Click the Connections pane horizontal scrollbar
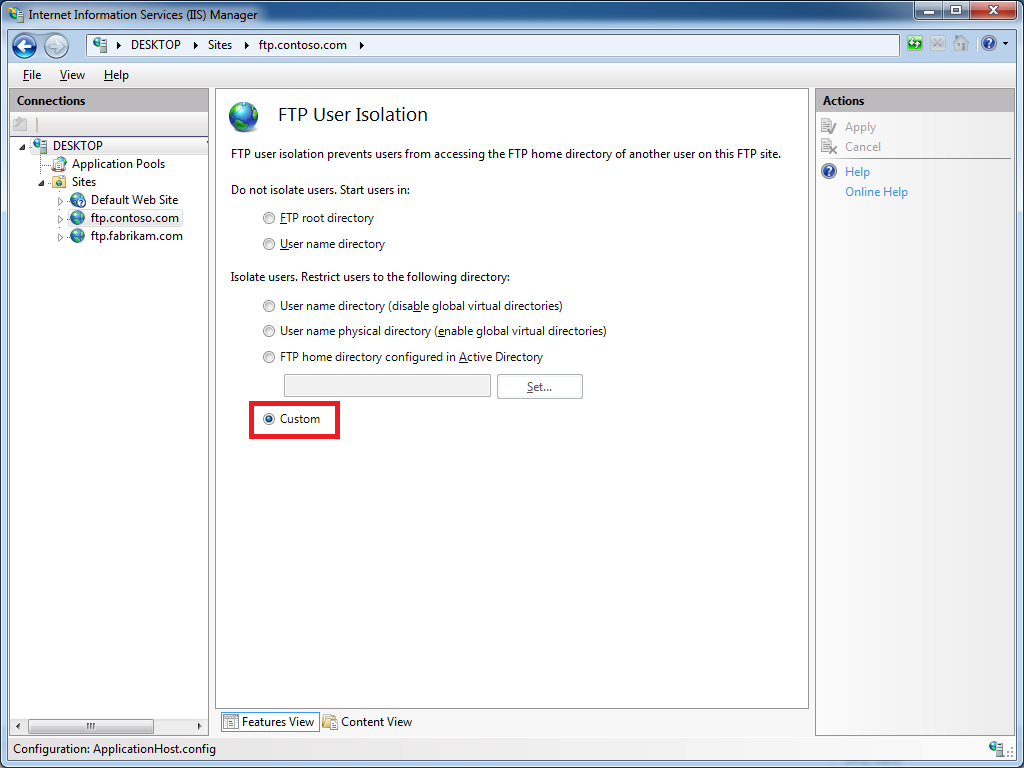 tap(90, 726)
